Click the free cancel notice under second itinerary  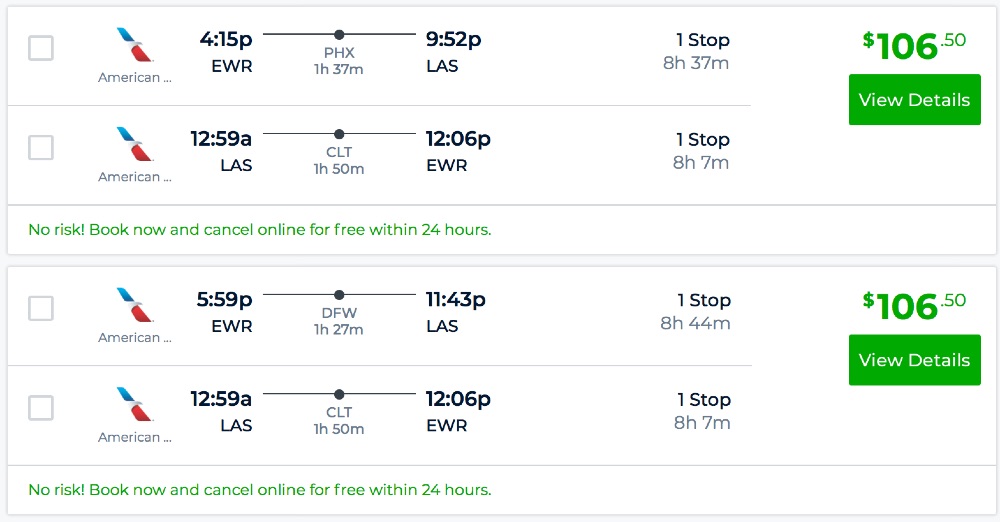coord(260,490)
